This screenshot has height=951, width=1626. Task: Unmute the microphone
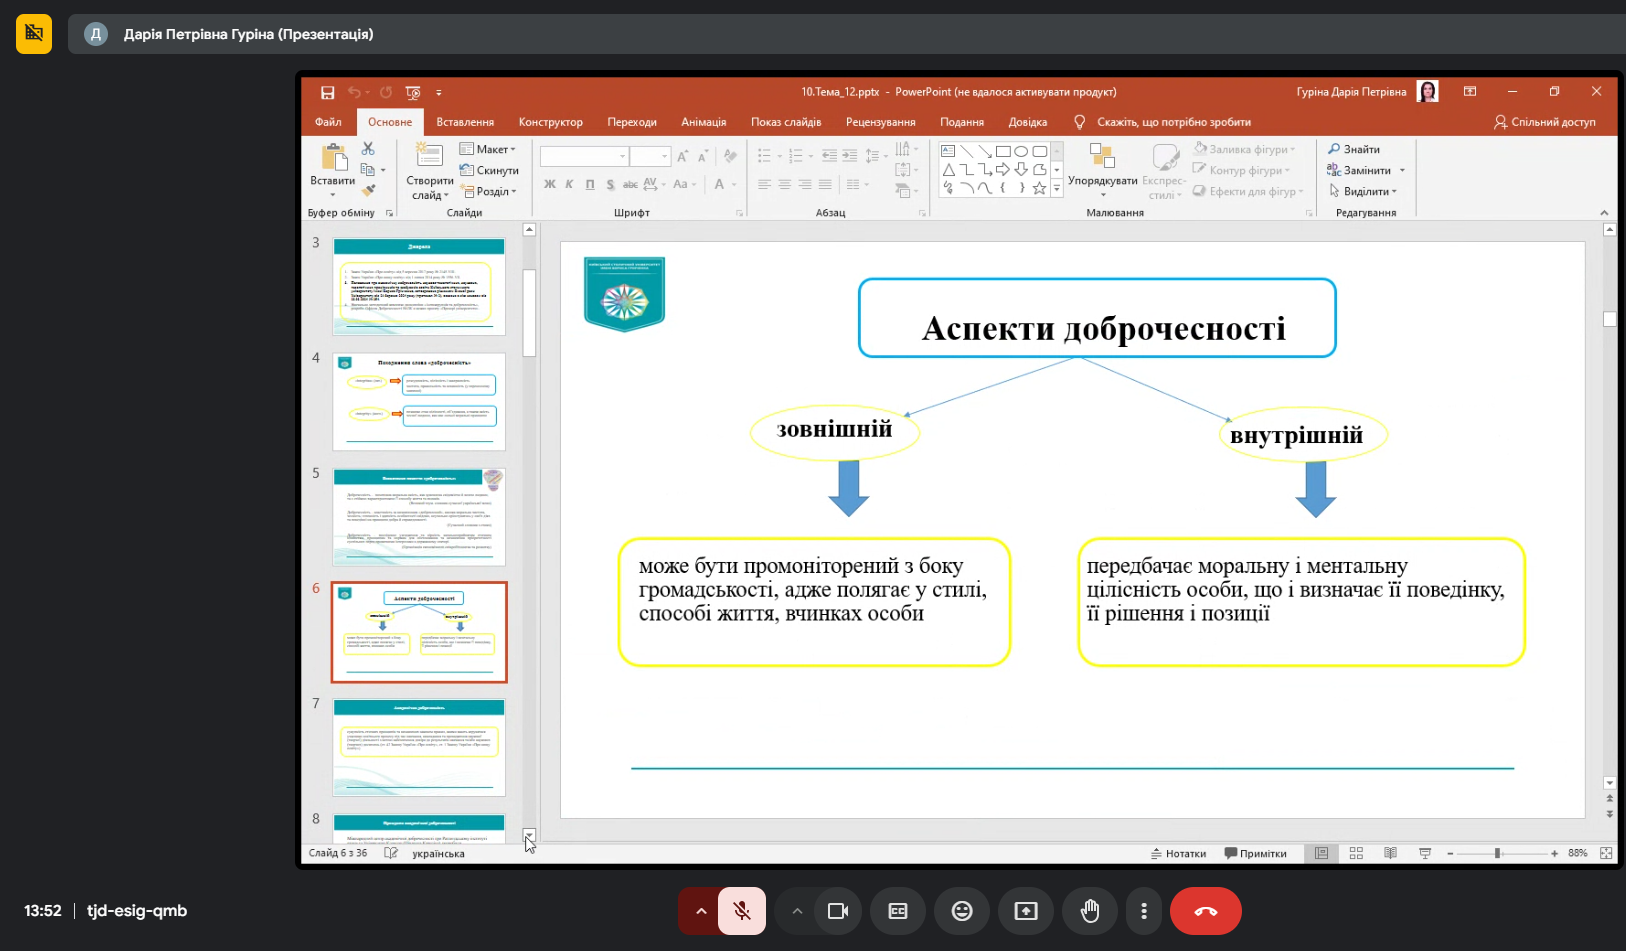click(742, 911)
